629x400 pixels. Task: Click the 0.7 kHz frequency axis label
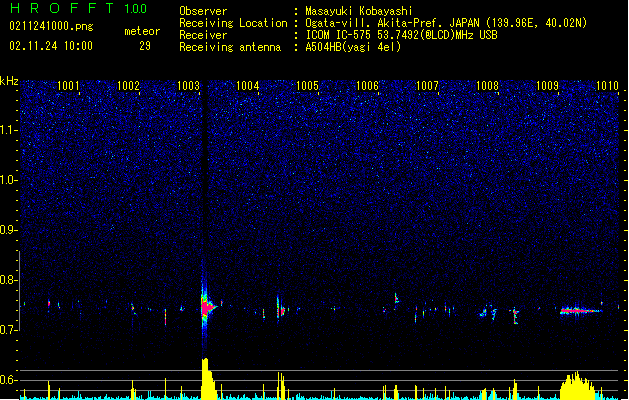(x=9, y=330)
